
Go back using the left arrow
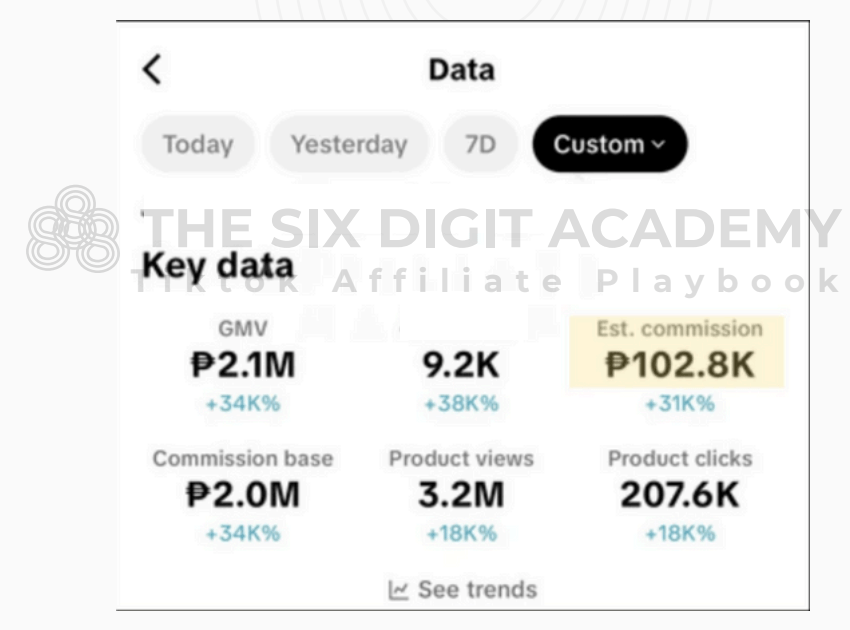[151, 70]
